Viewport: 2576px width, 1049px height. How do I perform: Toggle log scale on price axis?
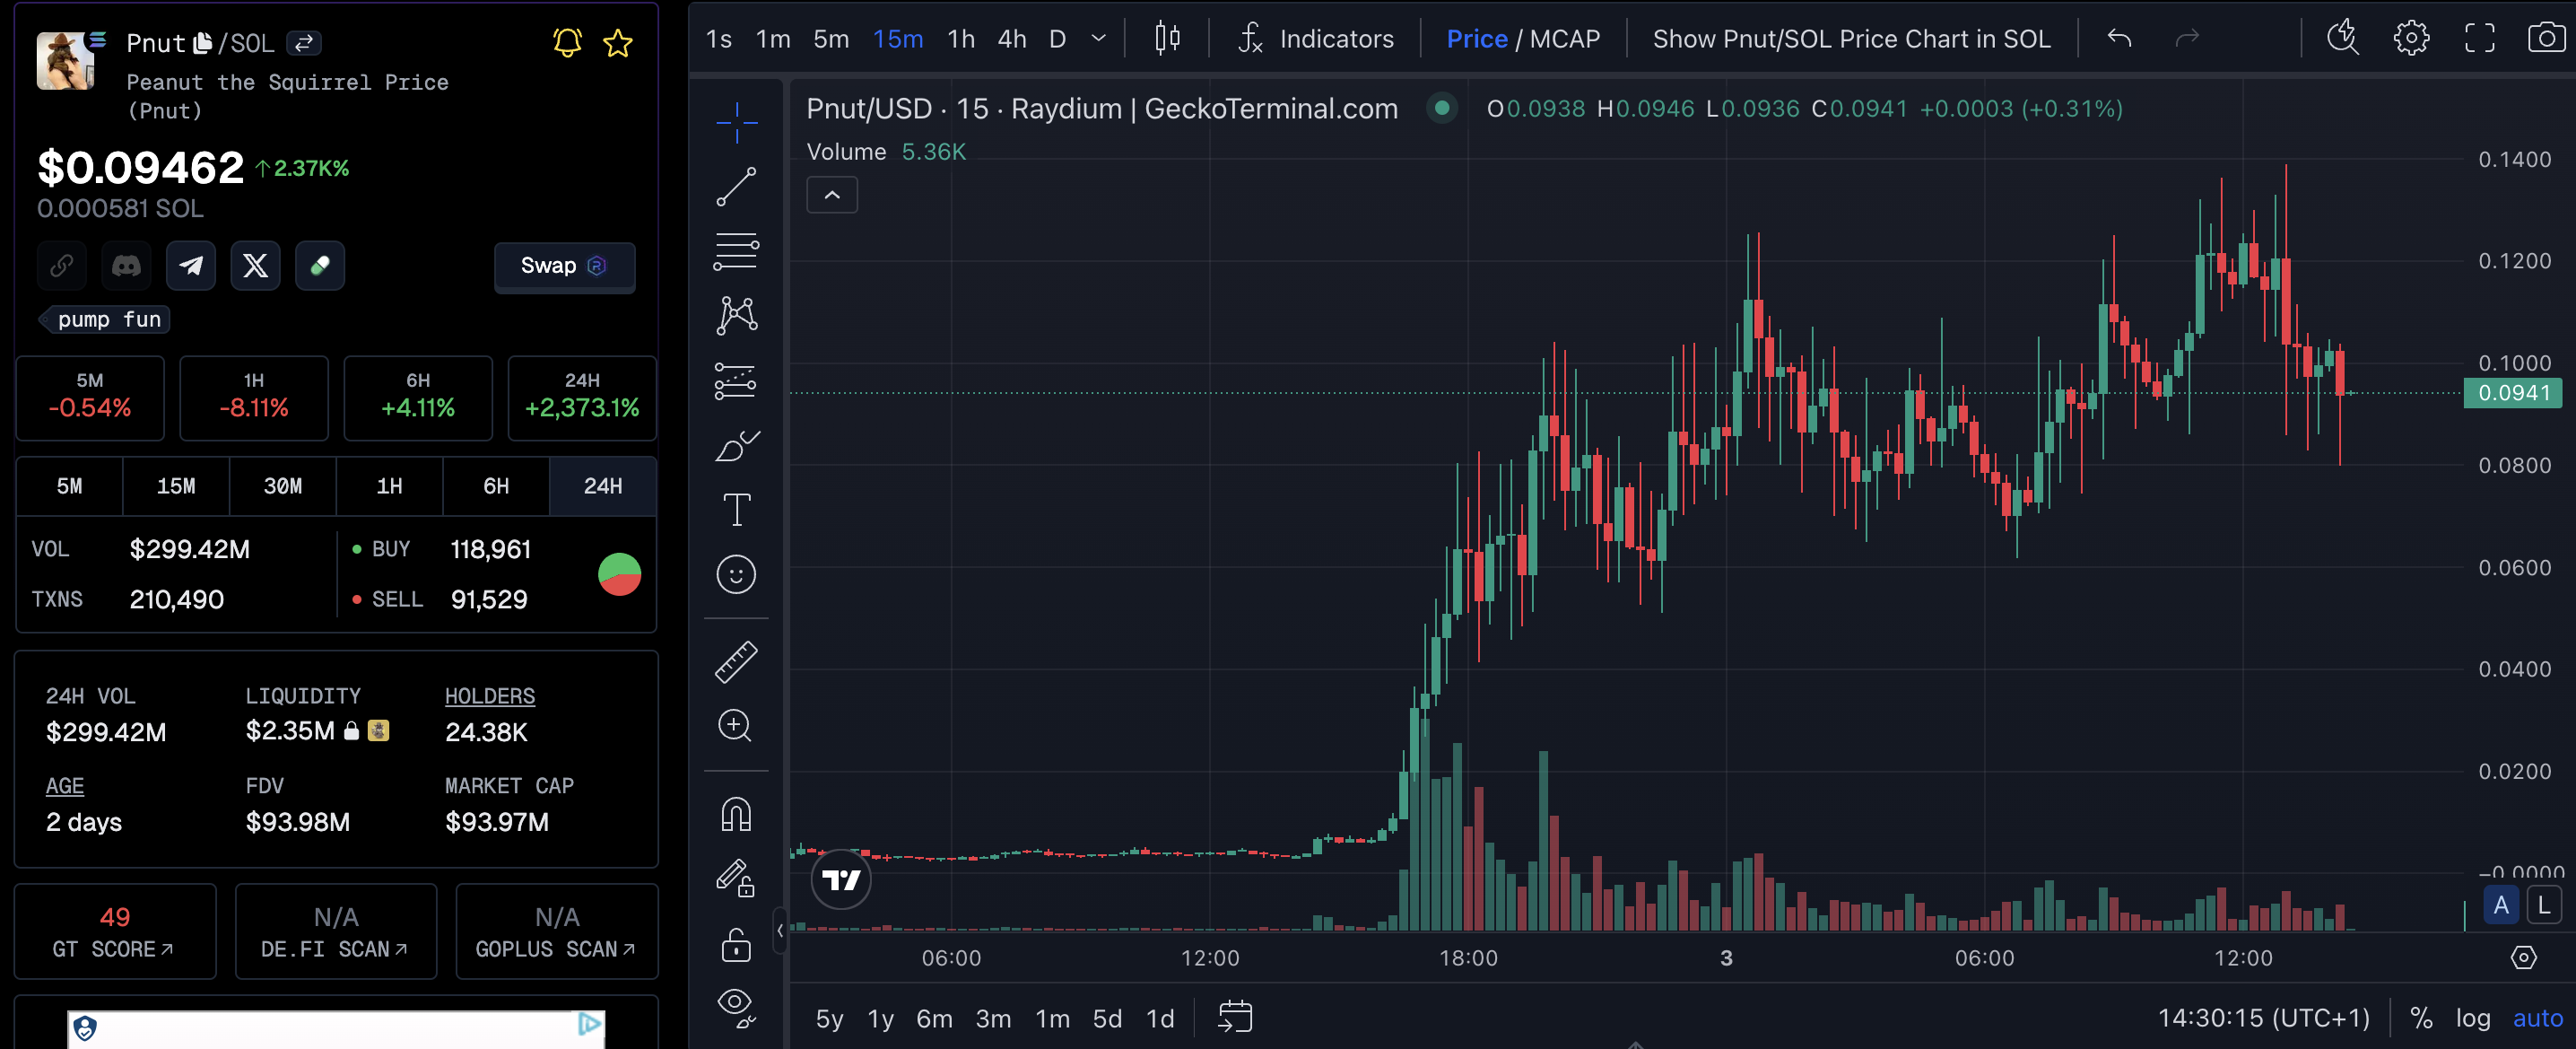pos(2472,1018)
